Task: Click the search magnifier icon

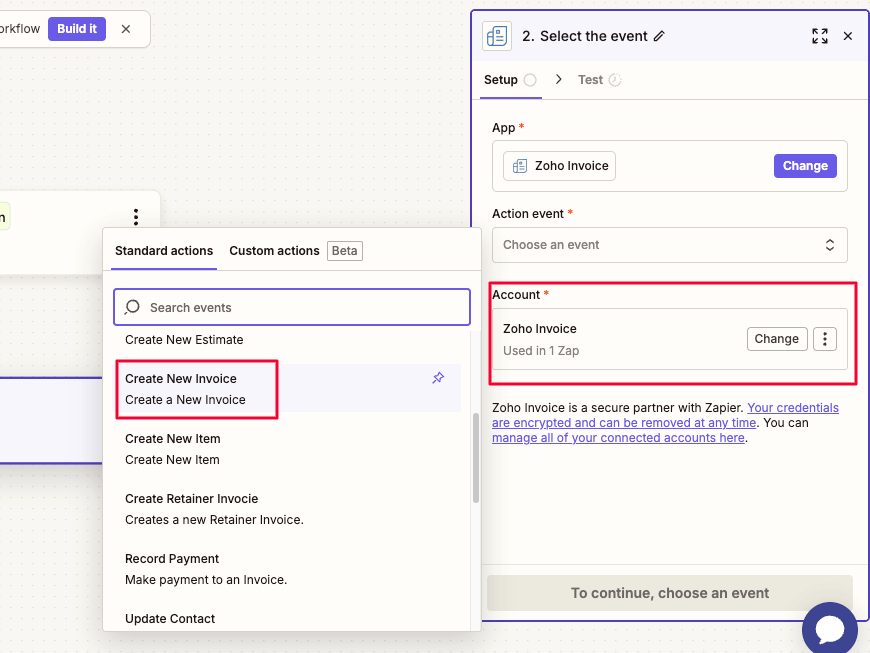Action: click(131, 306)
